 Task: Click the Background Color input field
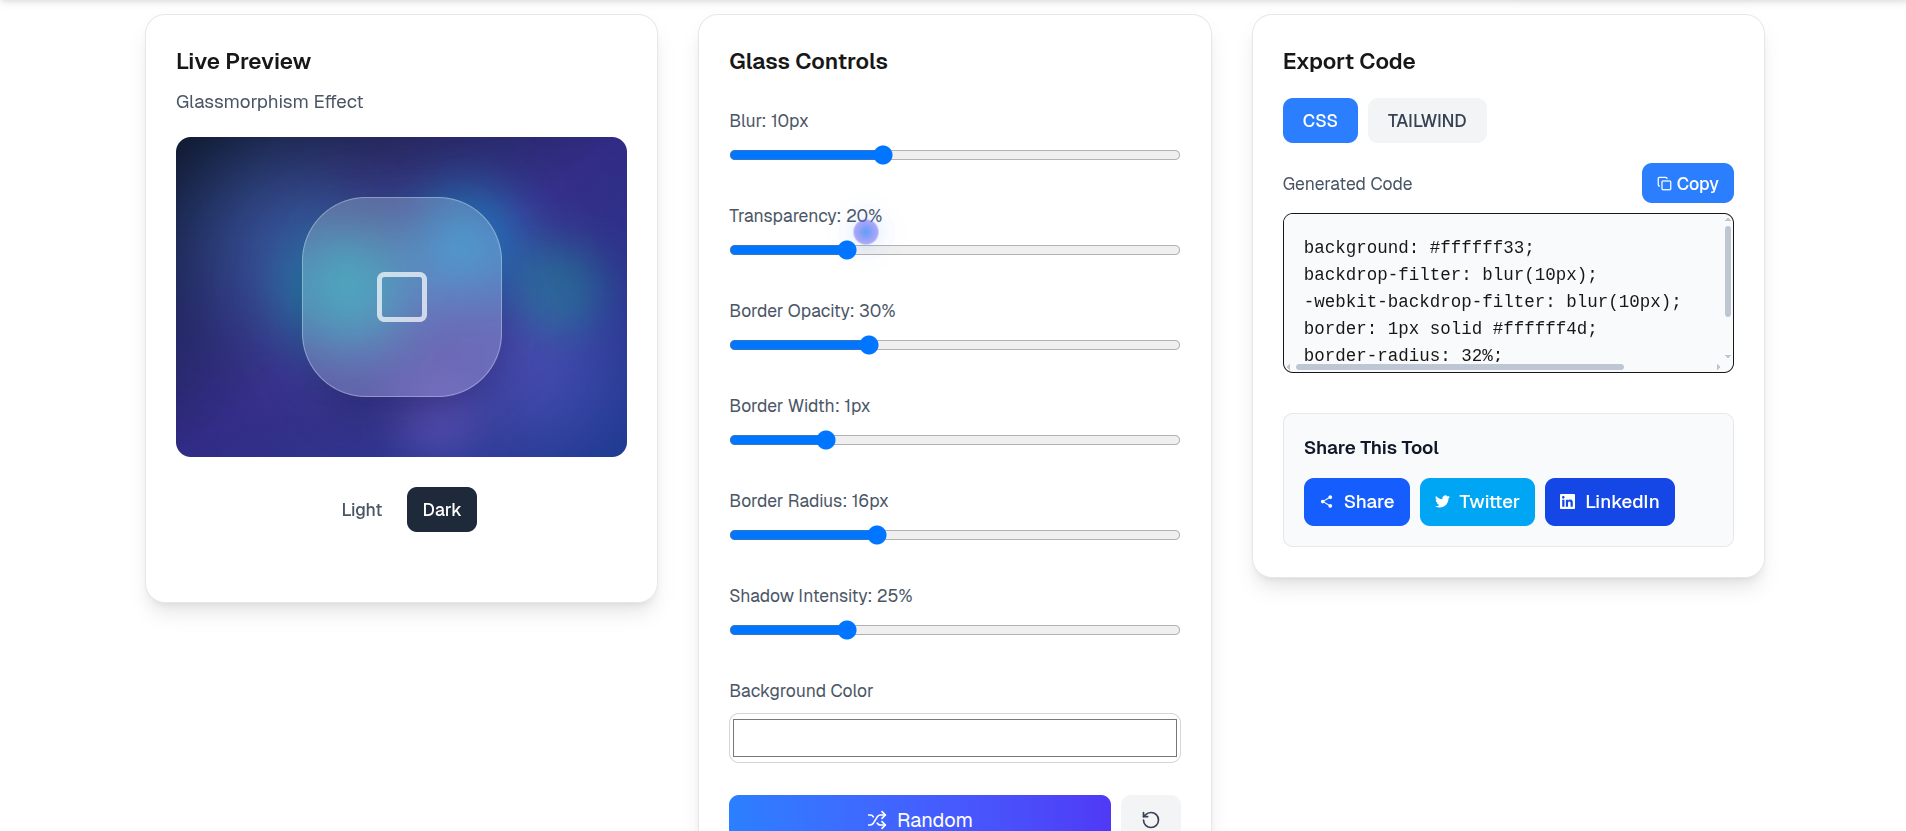point(954,737)
